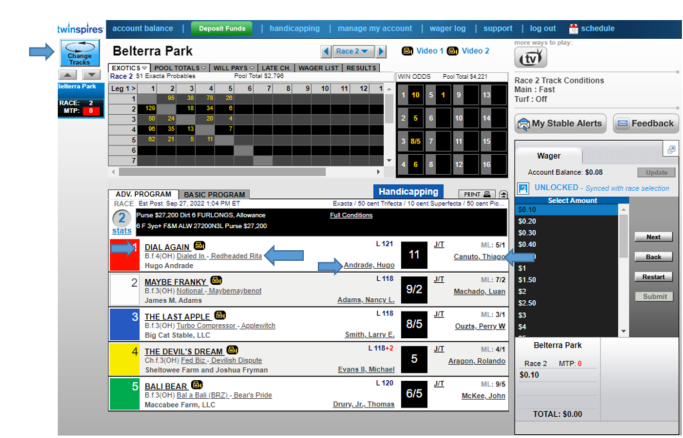Image resolution: width=683 pixels, height=438 pixels.
Task: Click J/T link for The Last Apple
Action: (439, 314)
